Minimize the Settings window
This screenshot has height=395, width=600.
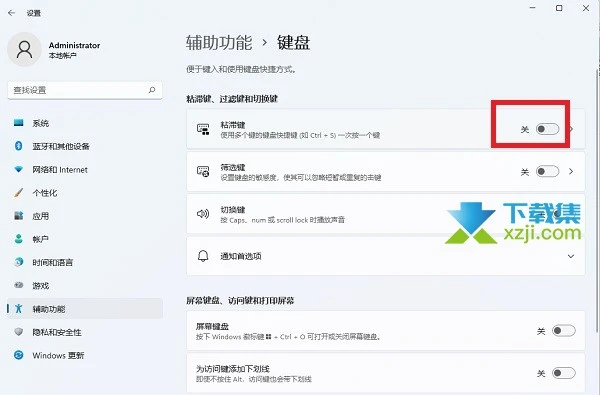pyautogui.click(x=532, y=8)
